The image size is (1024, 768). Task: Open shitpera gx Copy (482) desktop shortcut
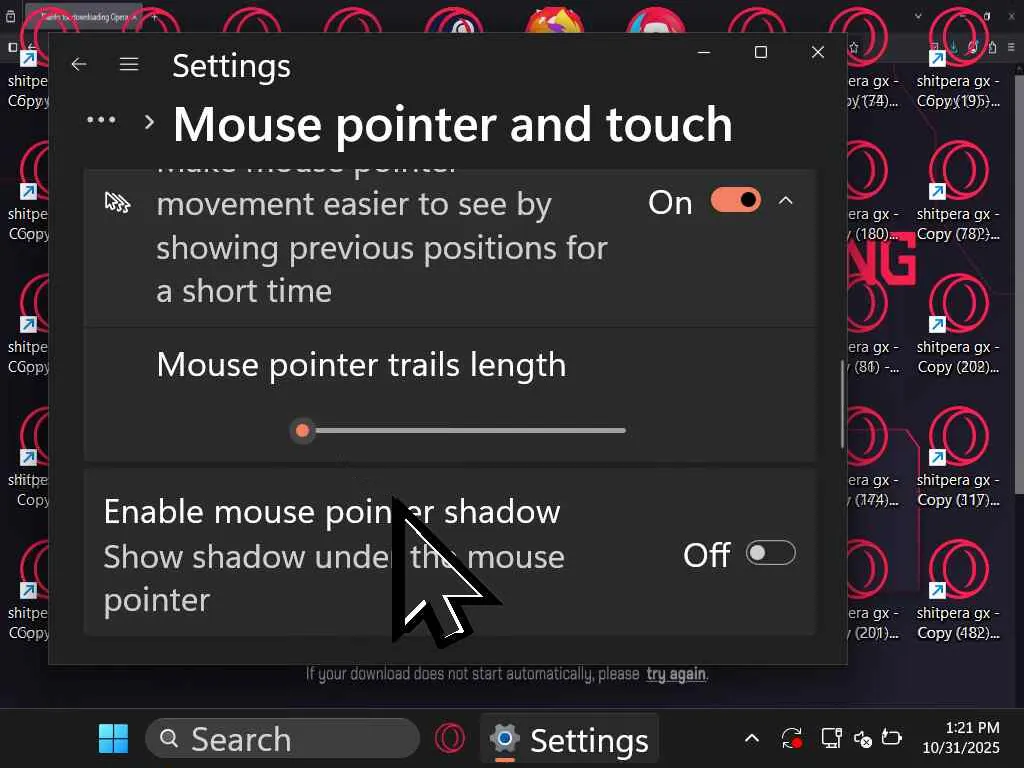point(958,590)
